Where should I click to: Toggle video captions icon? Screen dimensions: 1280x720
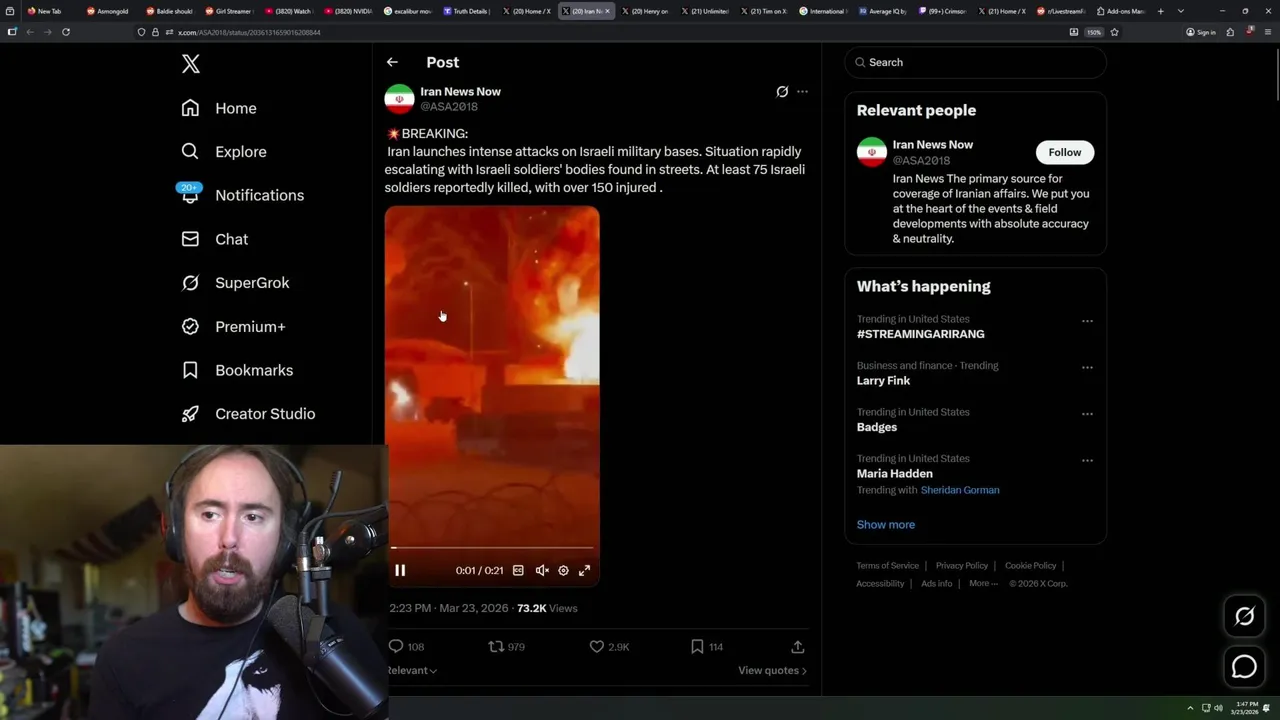518,570
